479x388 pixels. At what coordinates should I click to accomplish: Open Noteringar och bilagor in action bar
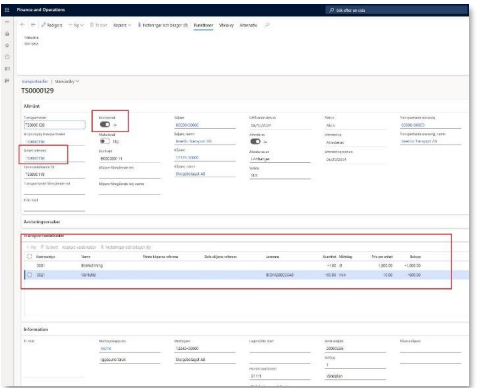pos(163,25)
